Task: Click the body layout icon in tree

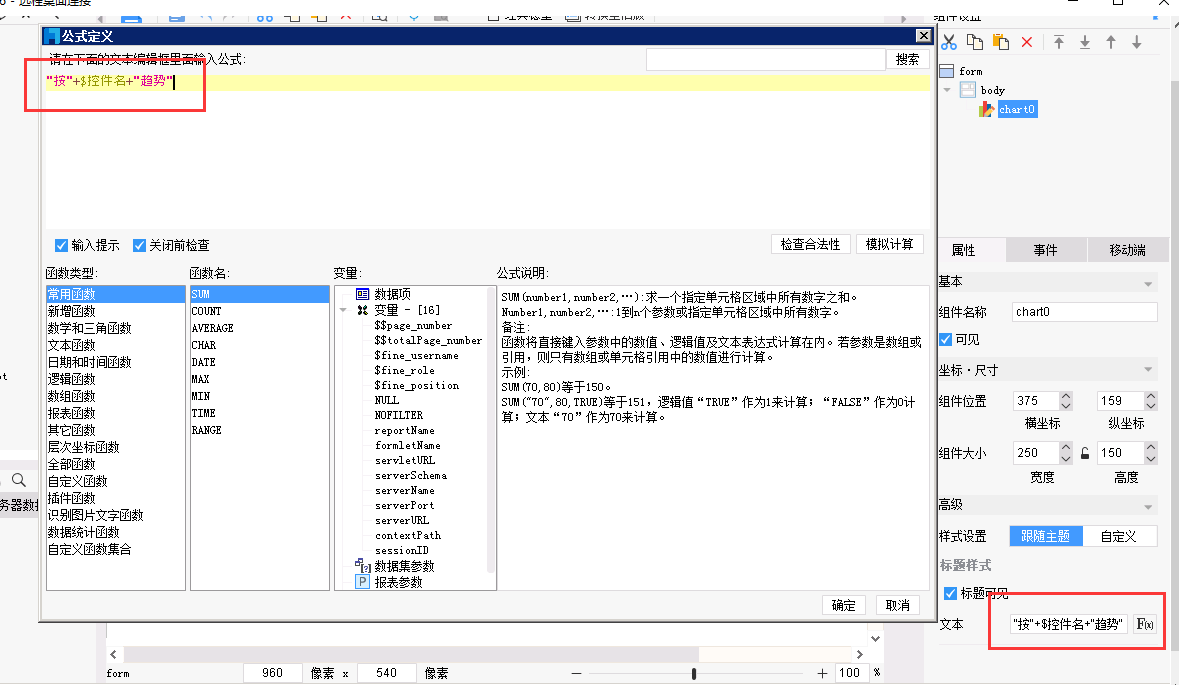Action: coord(968,90)
